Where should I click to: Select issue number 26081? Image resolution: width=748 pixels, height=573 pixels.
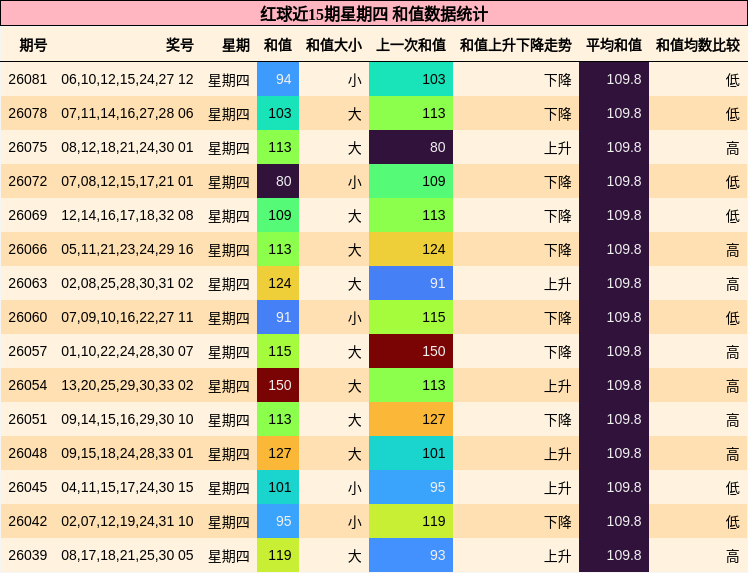click(x=28, y=79)
